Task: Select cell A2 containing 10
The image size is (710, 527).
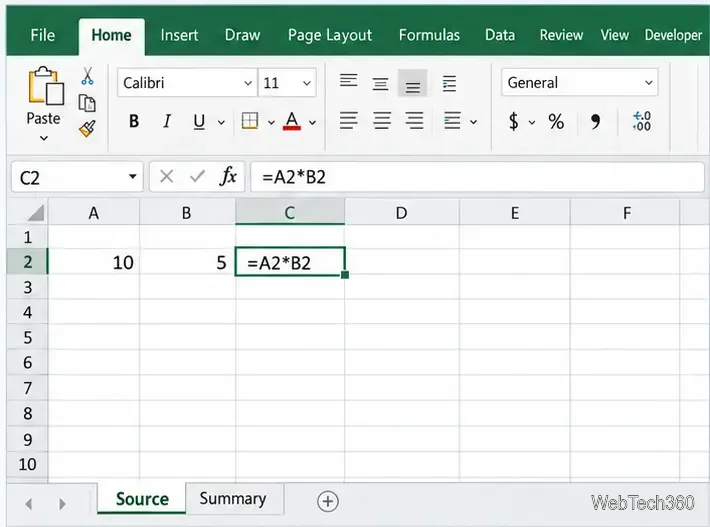Action: [94, 262]
